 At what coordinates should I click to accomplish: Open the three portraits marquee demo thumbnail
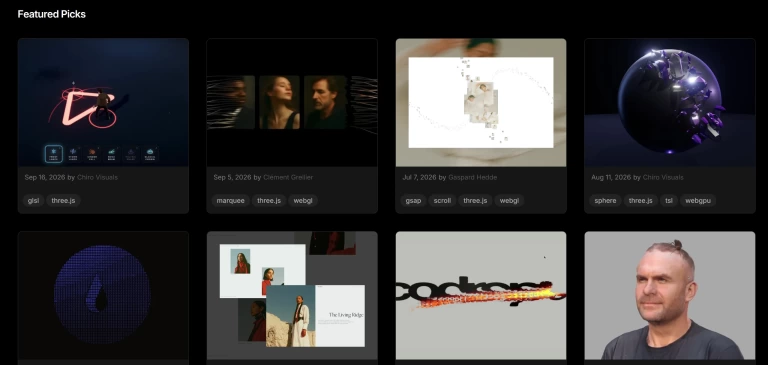pyautogui.click(x=292, y=102)
